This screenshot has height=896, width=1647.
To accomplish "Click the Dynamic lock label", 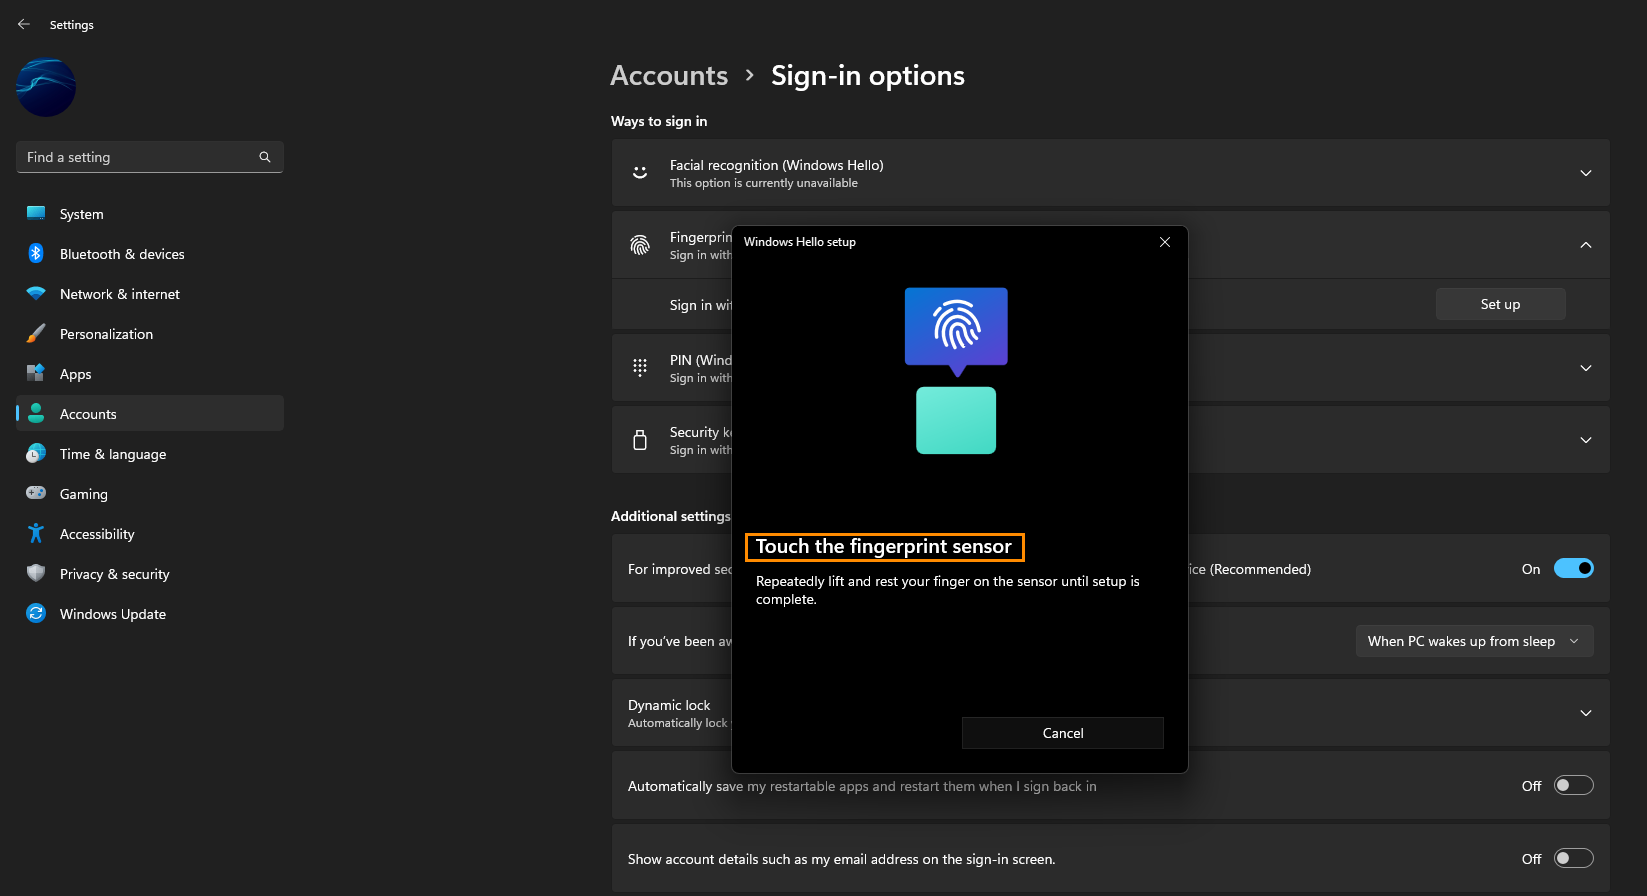I will pos(669,705).
